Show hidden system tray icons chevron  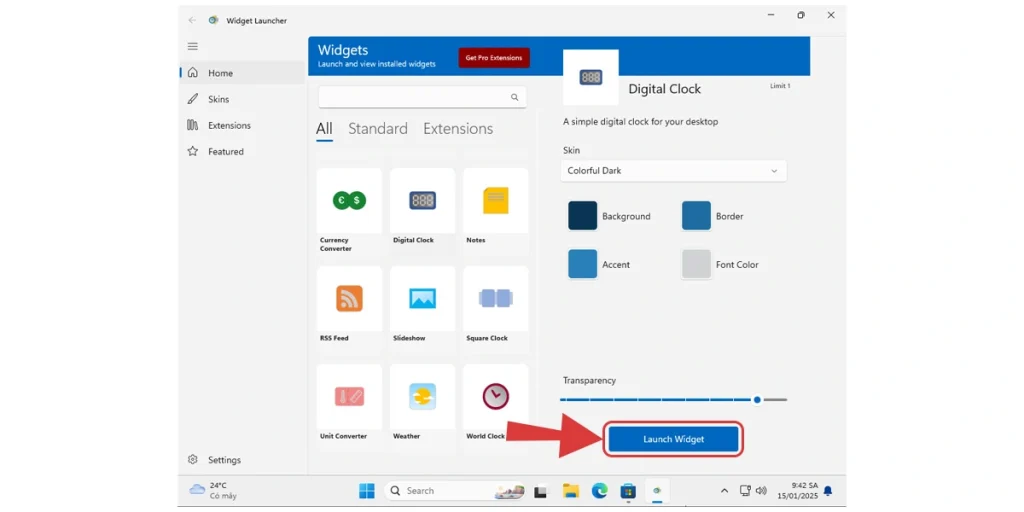coord(724,491)
